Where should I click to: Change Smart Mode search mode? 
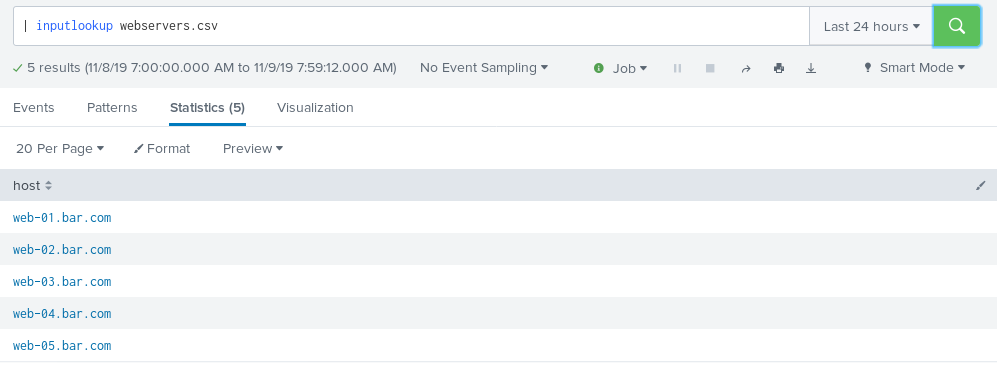coord(914,67)
